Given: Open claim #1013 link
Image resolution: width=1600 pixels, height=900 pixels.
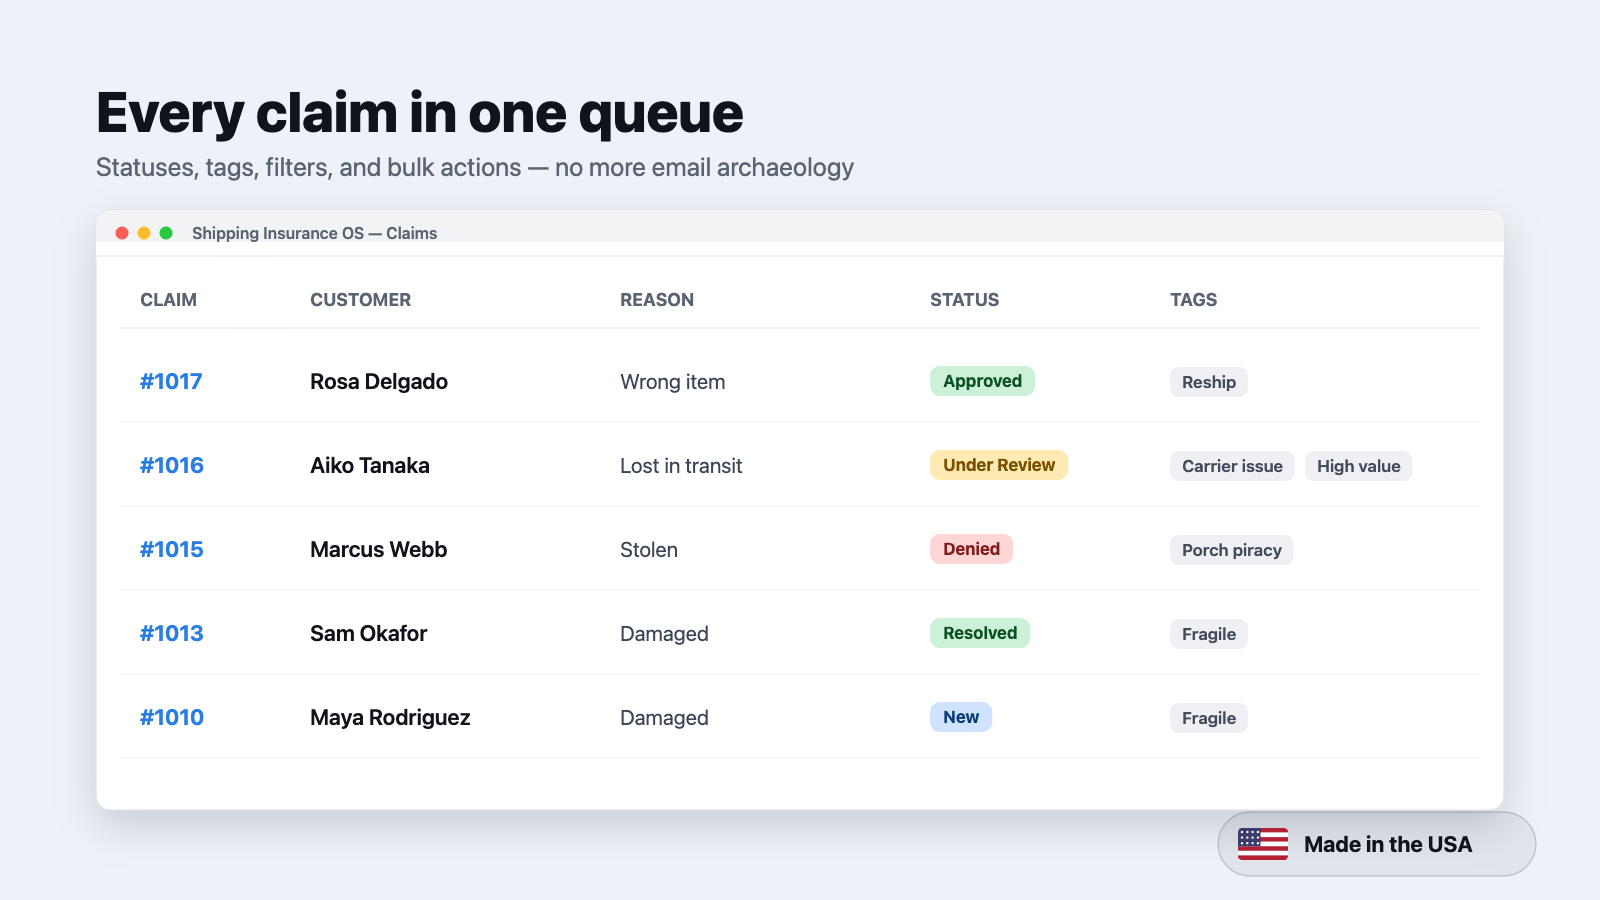Looking at the screenshot, I should point(172,633).
